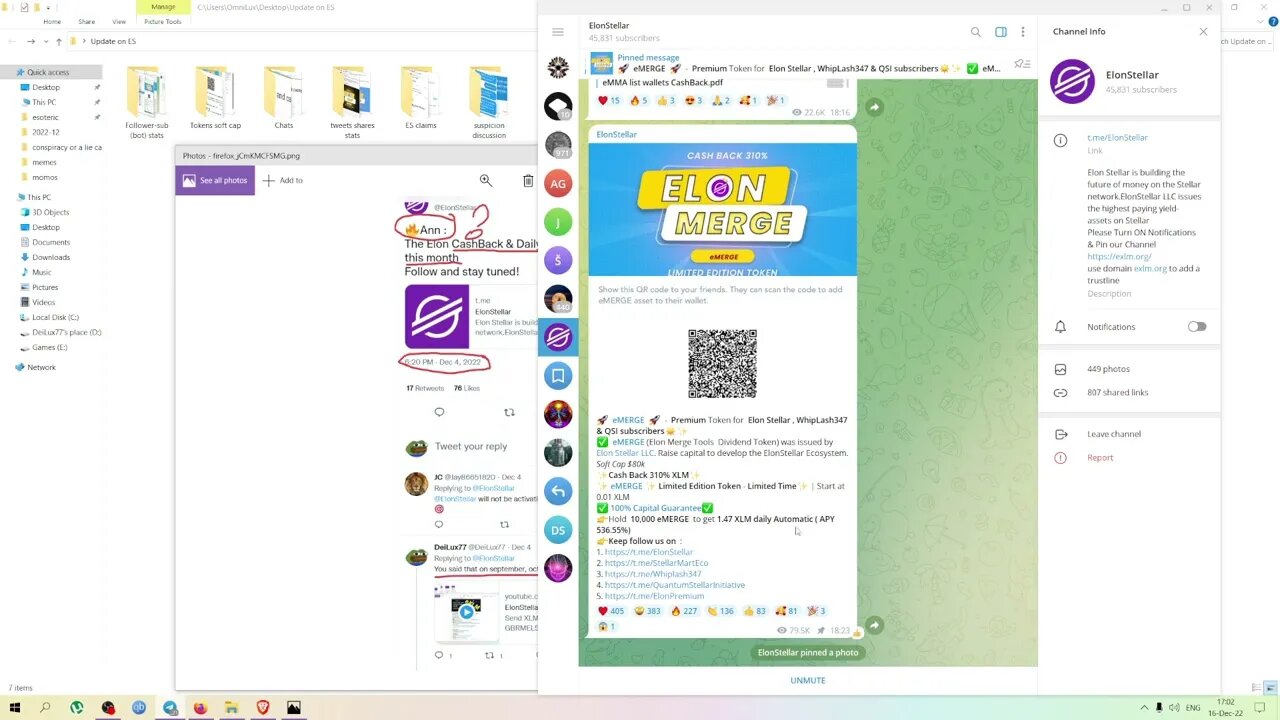Open Elon Stellar LLC link in the post
This screenshot has height=720, width=1280.
(x=625, y=453)
